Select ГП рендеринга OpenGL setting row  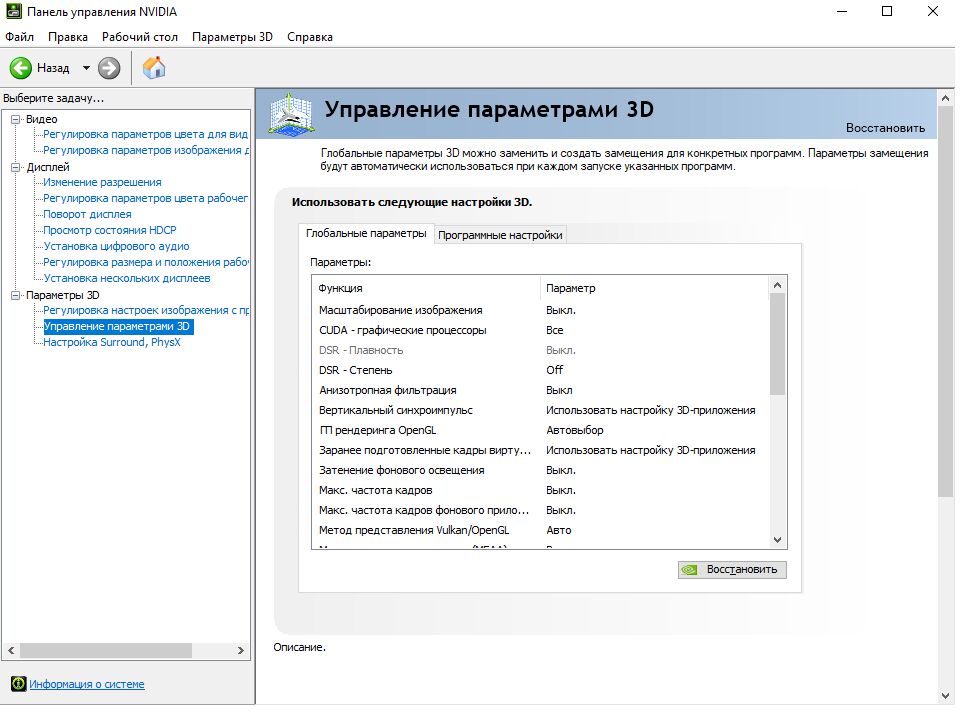pyautogui.click(x=540, y=430)
